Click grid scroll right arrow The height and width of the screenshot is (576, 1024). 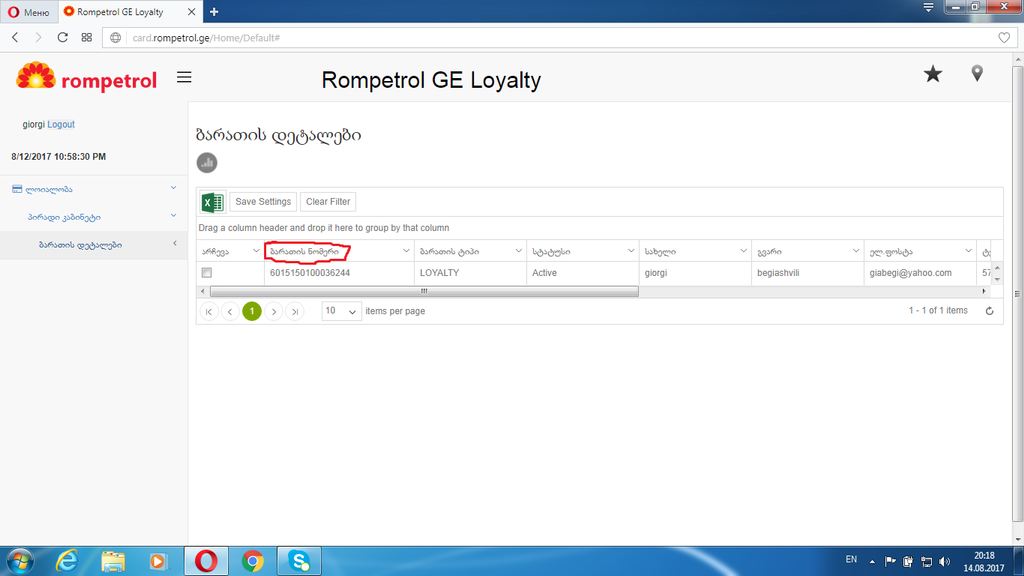984,291
